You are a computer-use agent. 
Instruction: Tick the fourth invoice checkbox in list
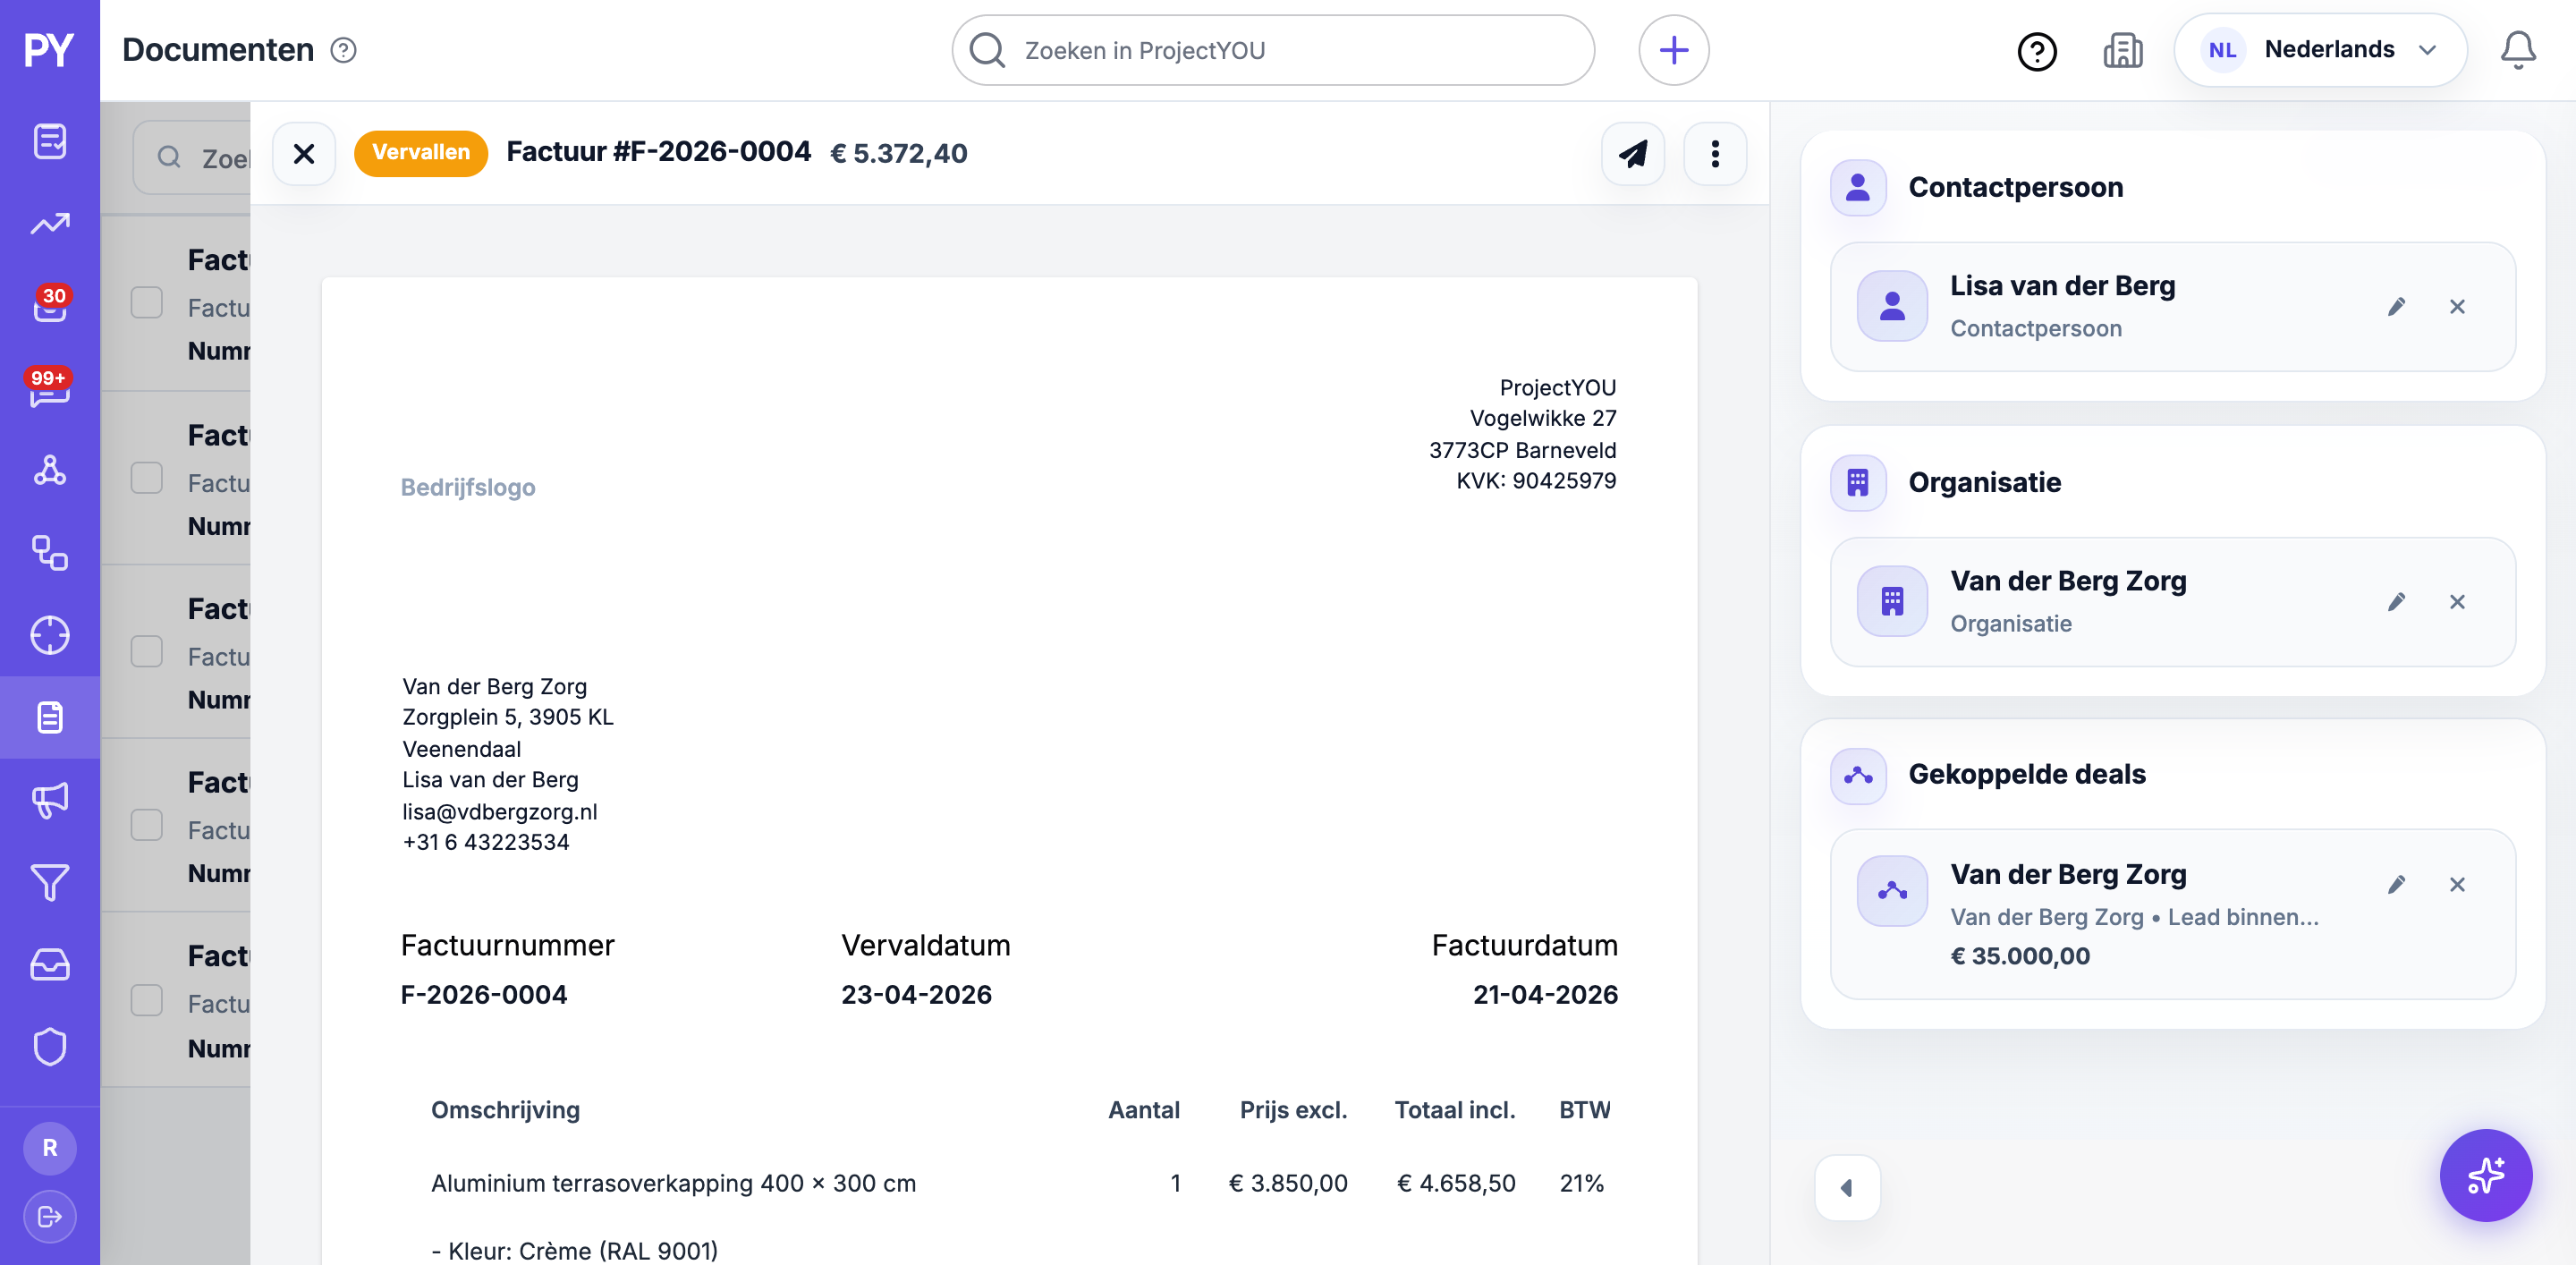tap(147, 825)
